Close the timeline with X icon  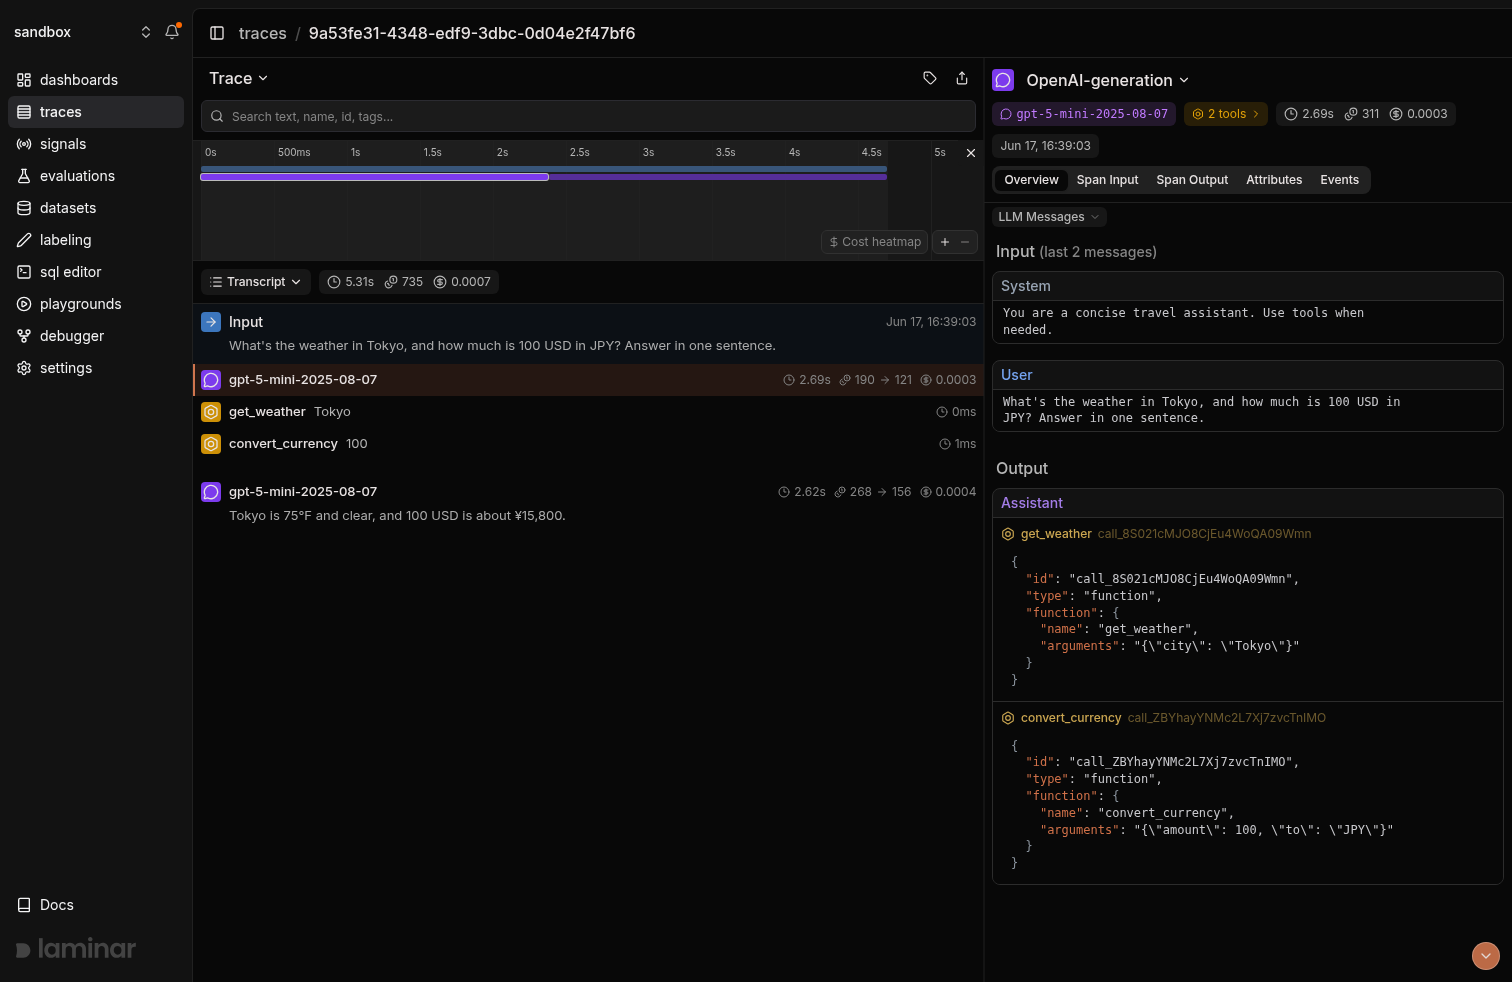970,153
